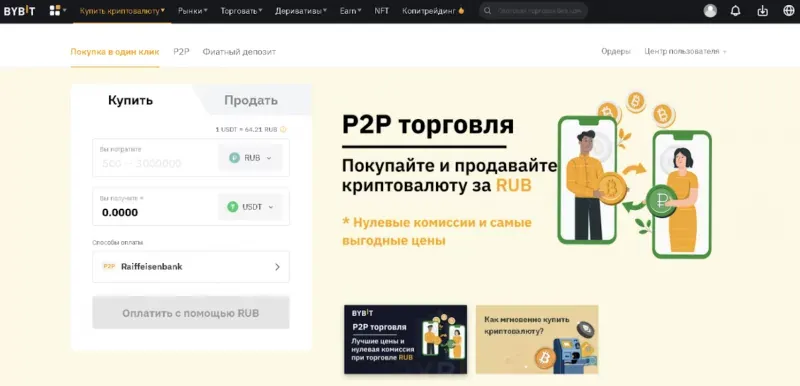Click the P2P badge beside Raiffeisenbank
Screen dimensions: 800x386
coord(109,266)
